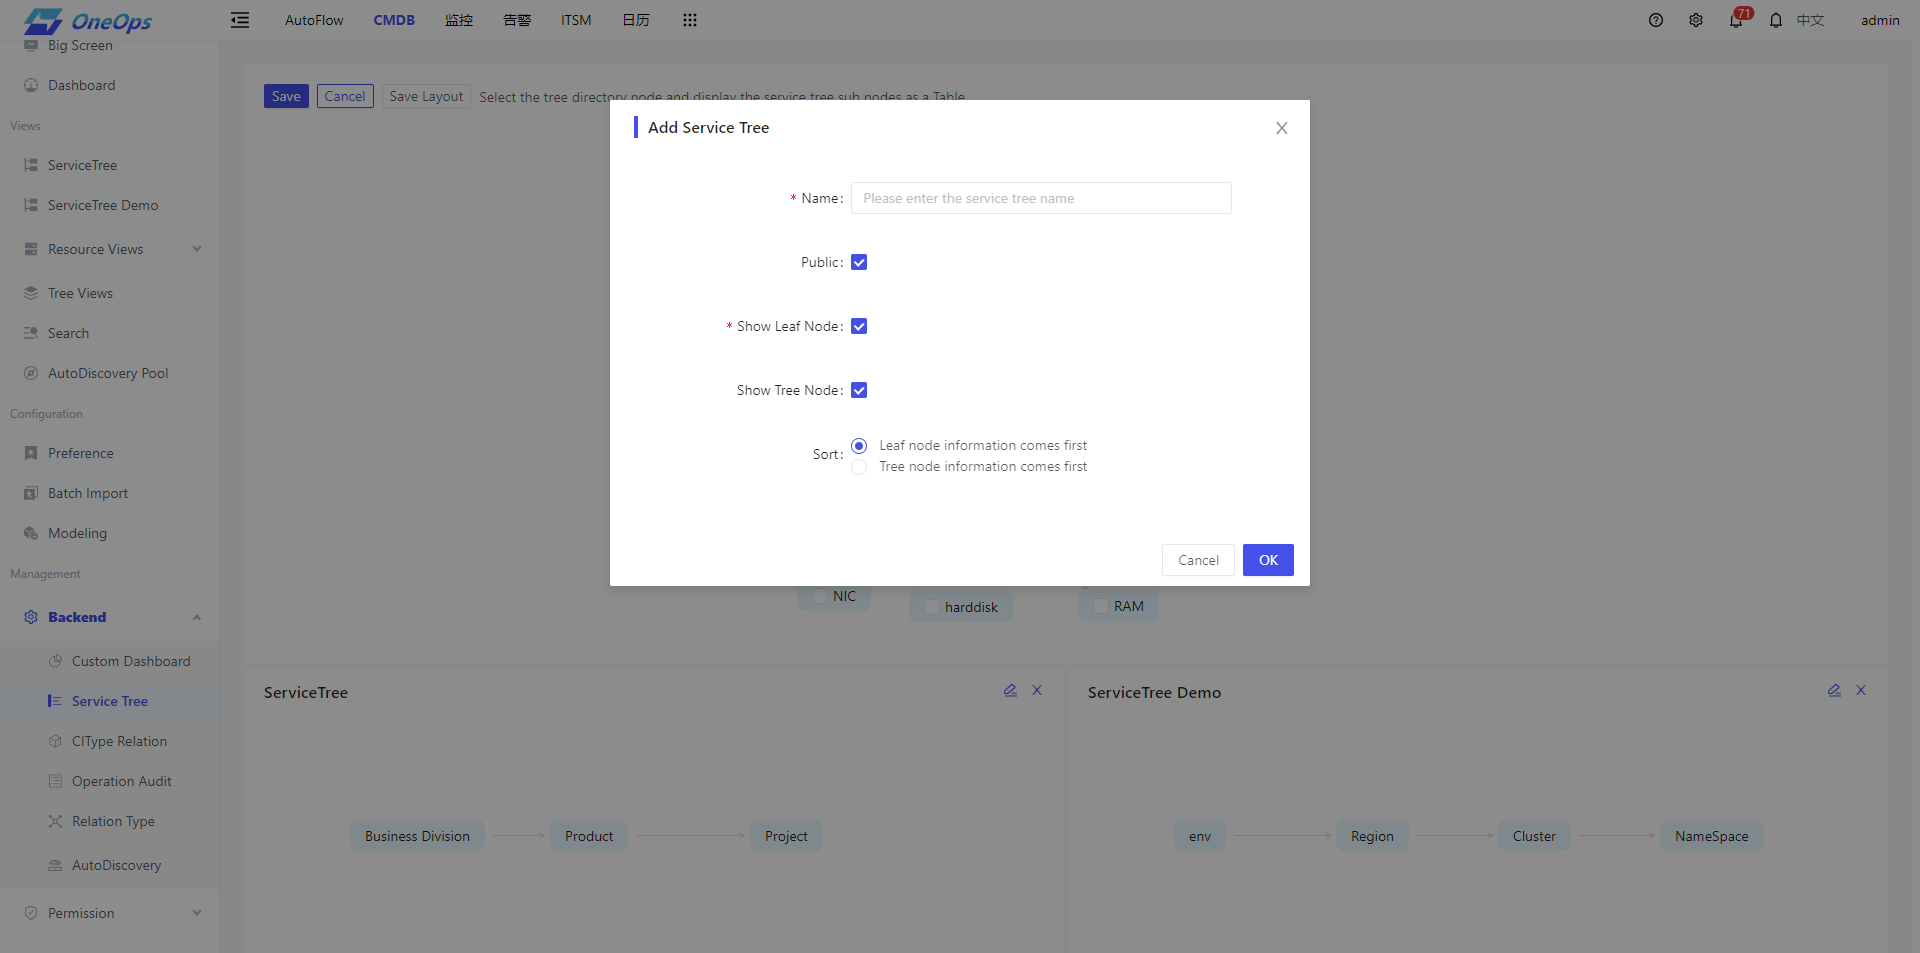Toggle the Show Leaf Node checkbox

pos(859,326)
